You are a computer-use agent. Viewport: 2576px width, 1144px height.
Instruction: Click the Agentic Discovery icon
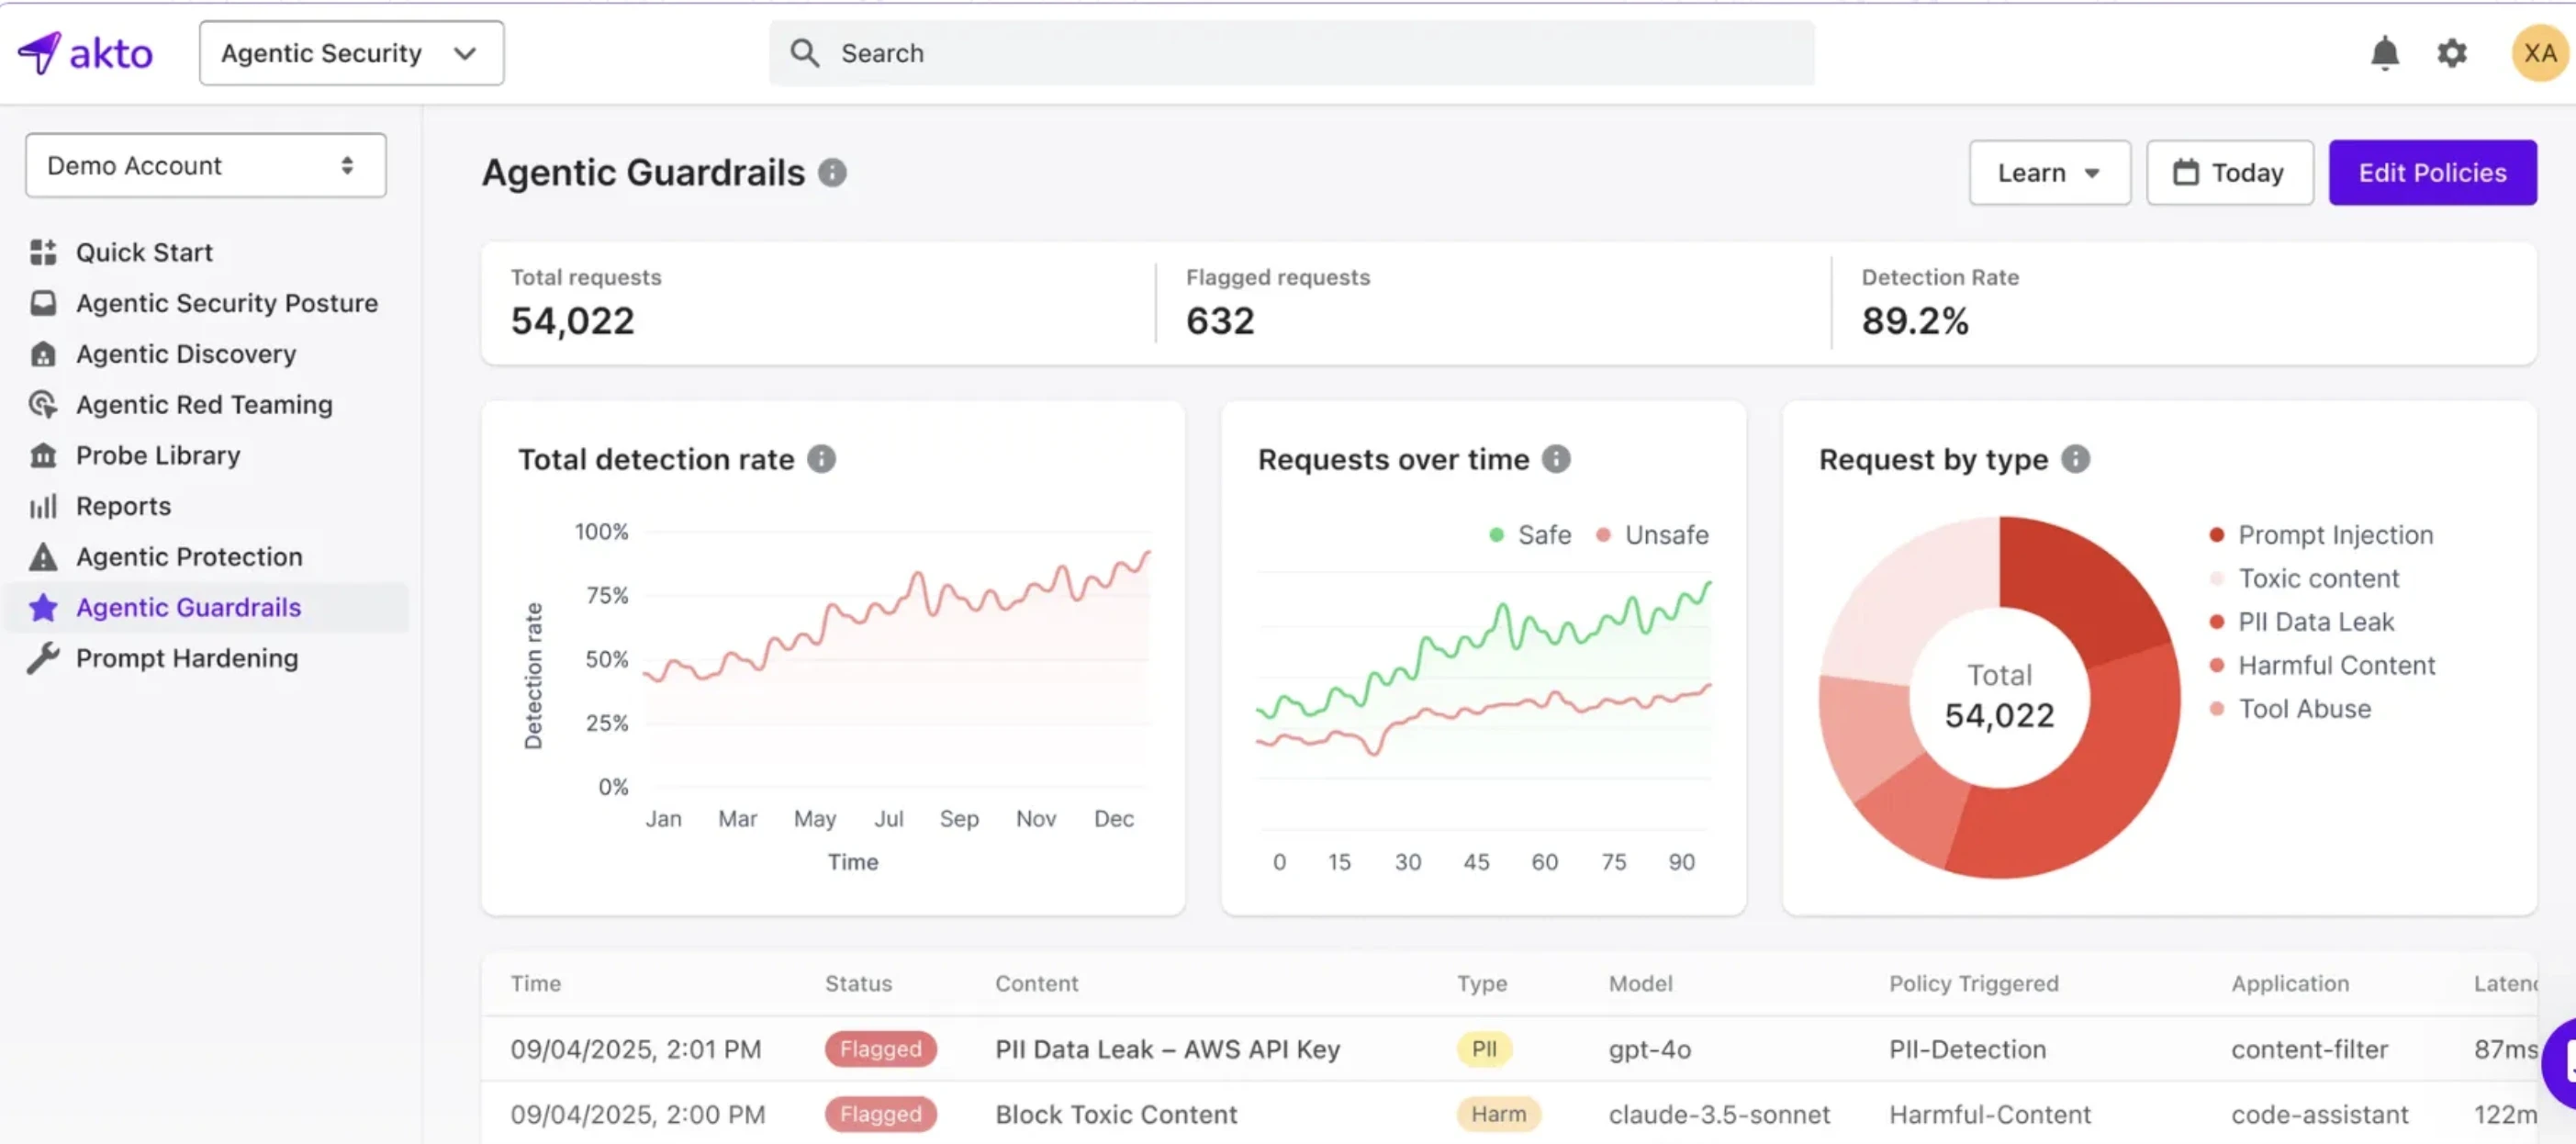[43, 354]
